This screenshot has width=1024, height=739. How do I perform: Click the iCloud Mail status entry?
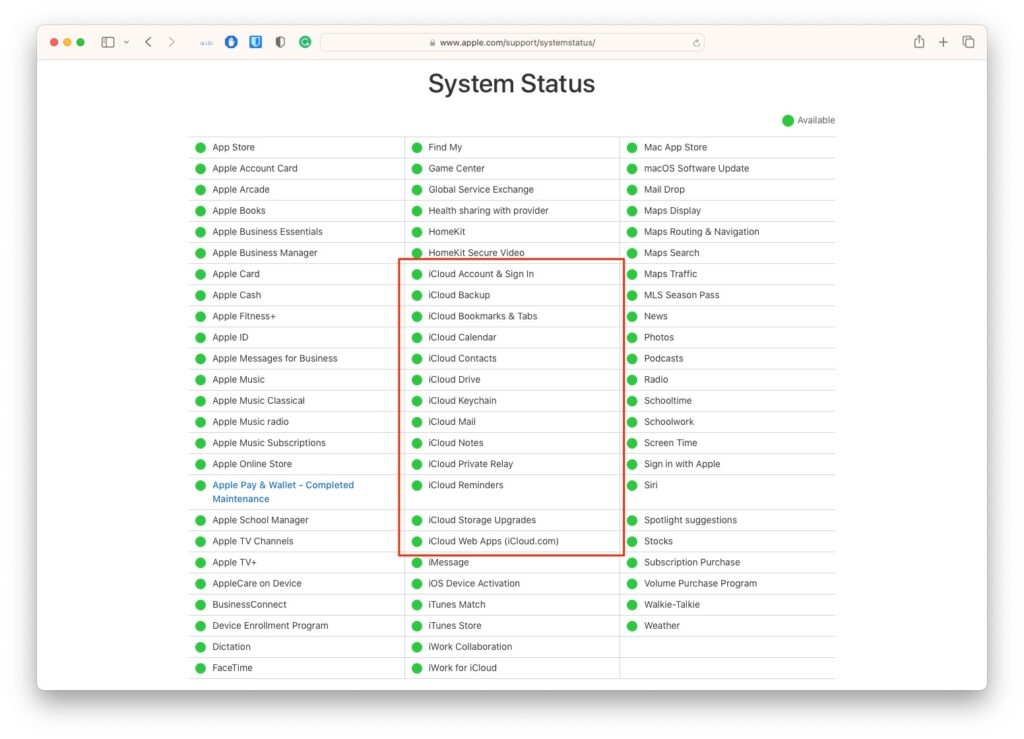click(x=452, y=422)
